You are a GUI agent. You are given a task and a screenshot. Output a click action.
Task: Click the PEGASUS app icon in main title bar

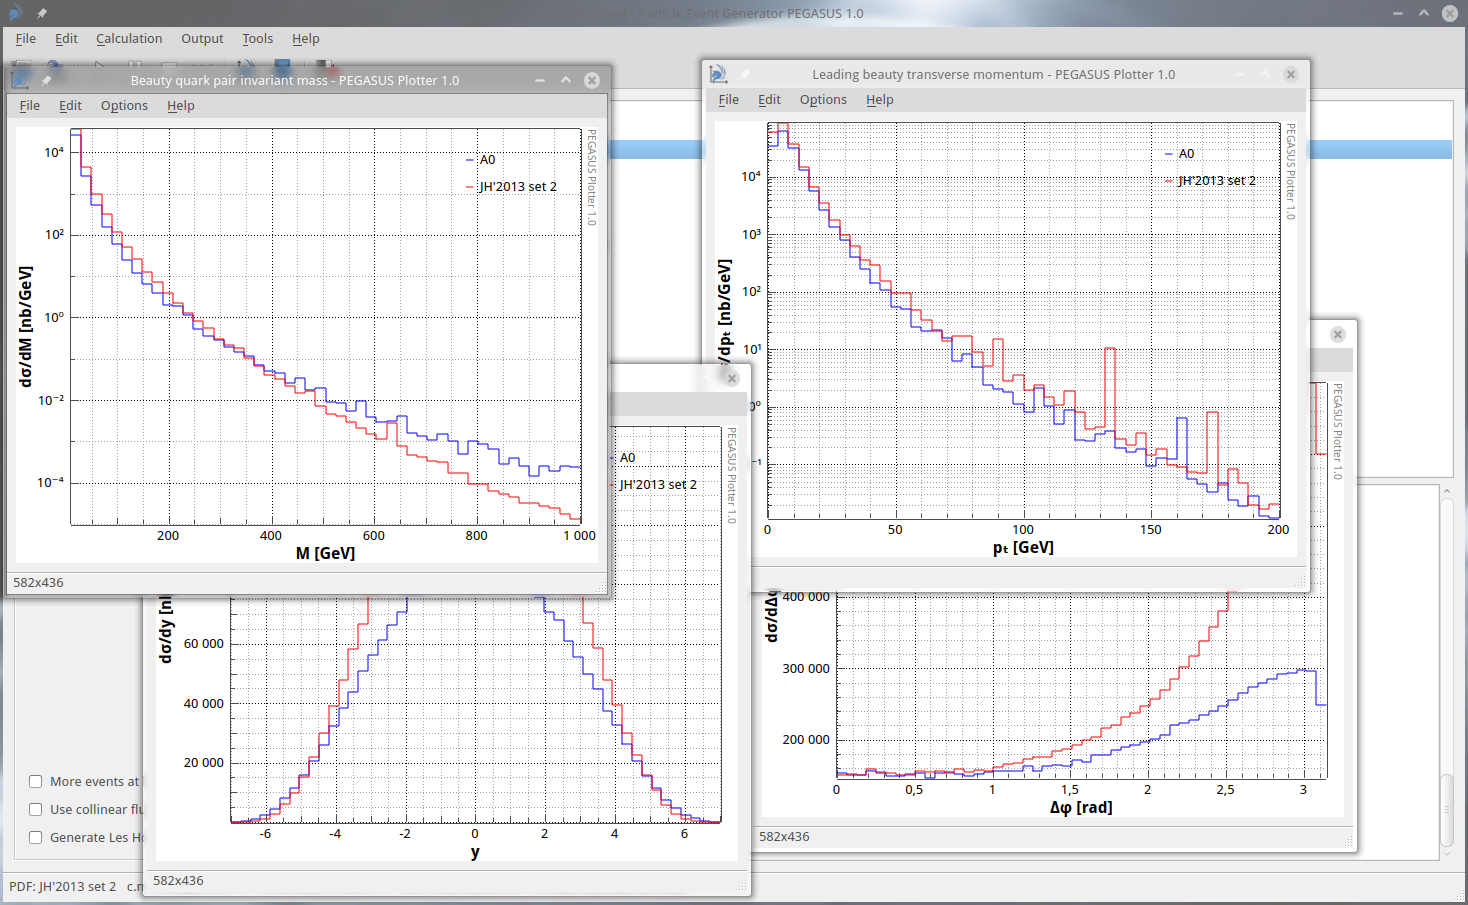pyautogui.click(x=15, y=13)
